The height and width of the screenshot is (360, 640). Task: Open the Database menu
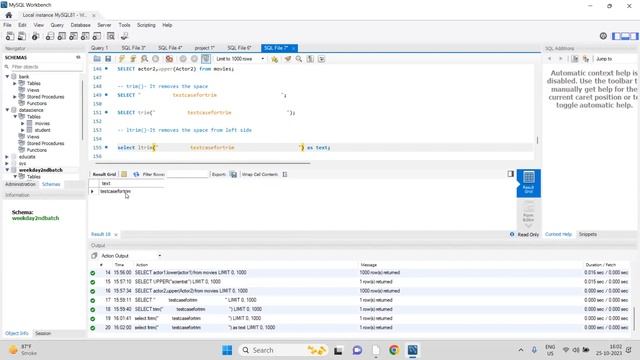(80, 25)
